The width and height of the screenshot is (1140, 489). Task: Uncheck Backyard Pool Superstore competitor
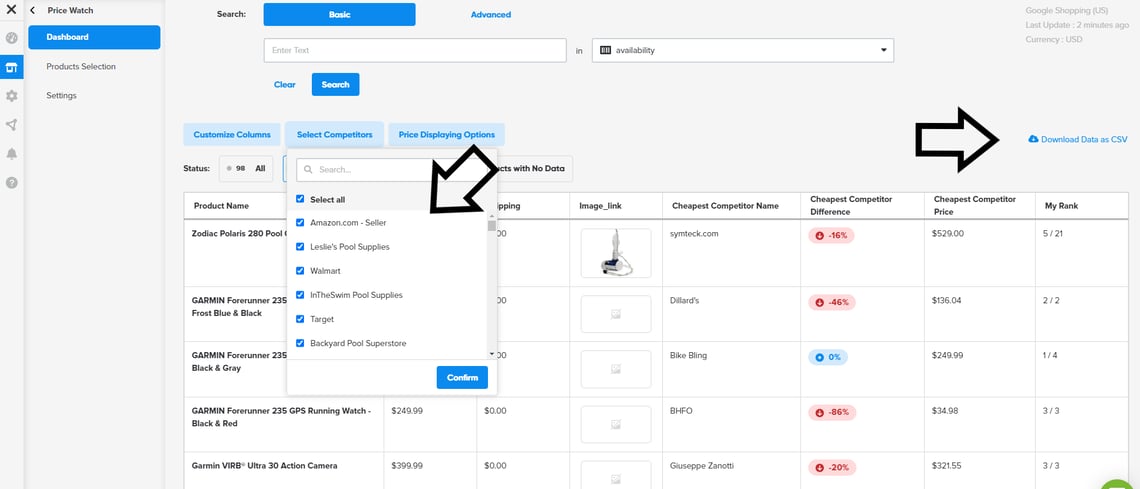tap(300, 343)
